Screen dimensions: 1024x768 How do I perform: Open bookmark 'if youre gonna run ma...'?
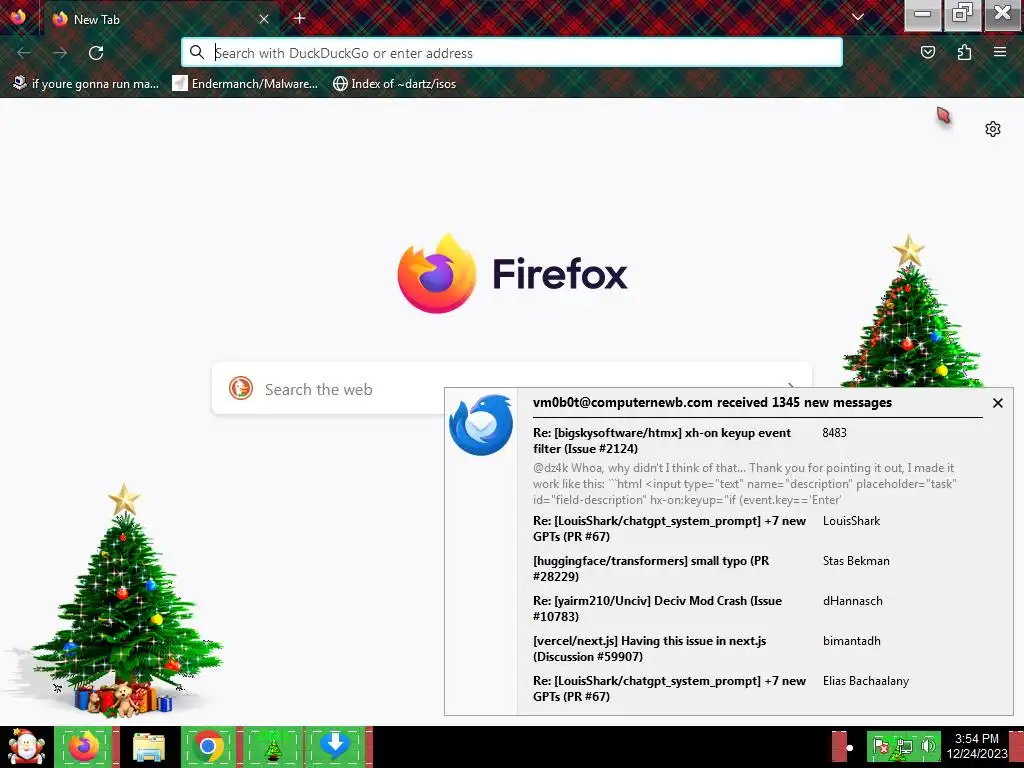pos(86,84)
